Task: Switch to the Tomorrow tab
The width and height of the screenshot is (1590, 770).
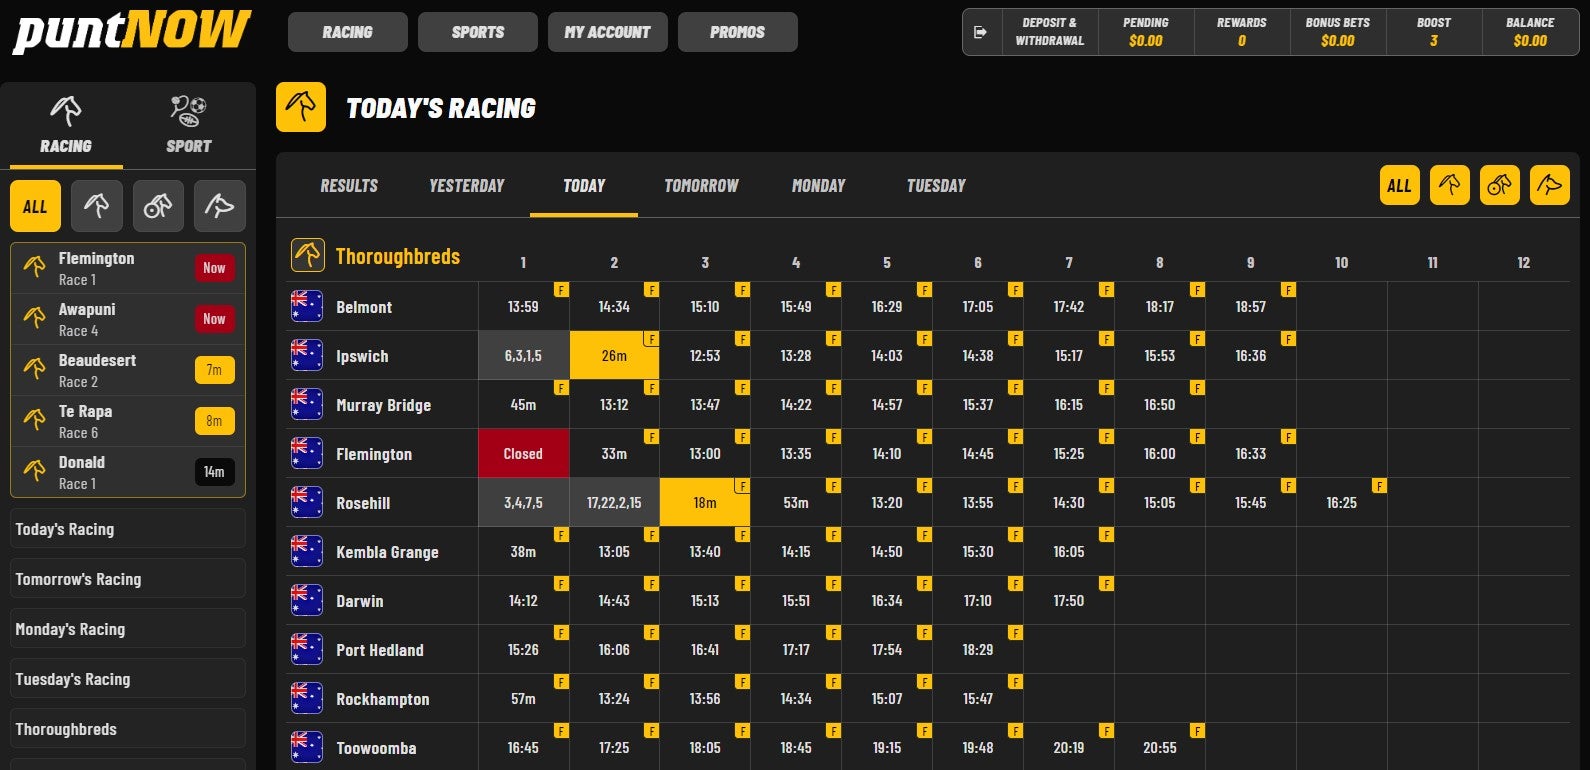Action: click(701, 185)
